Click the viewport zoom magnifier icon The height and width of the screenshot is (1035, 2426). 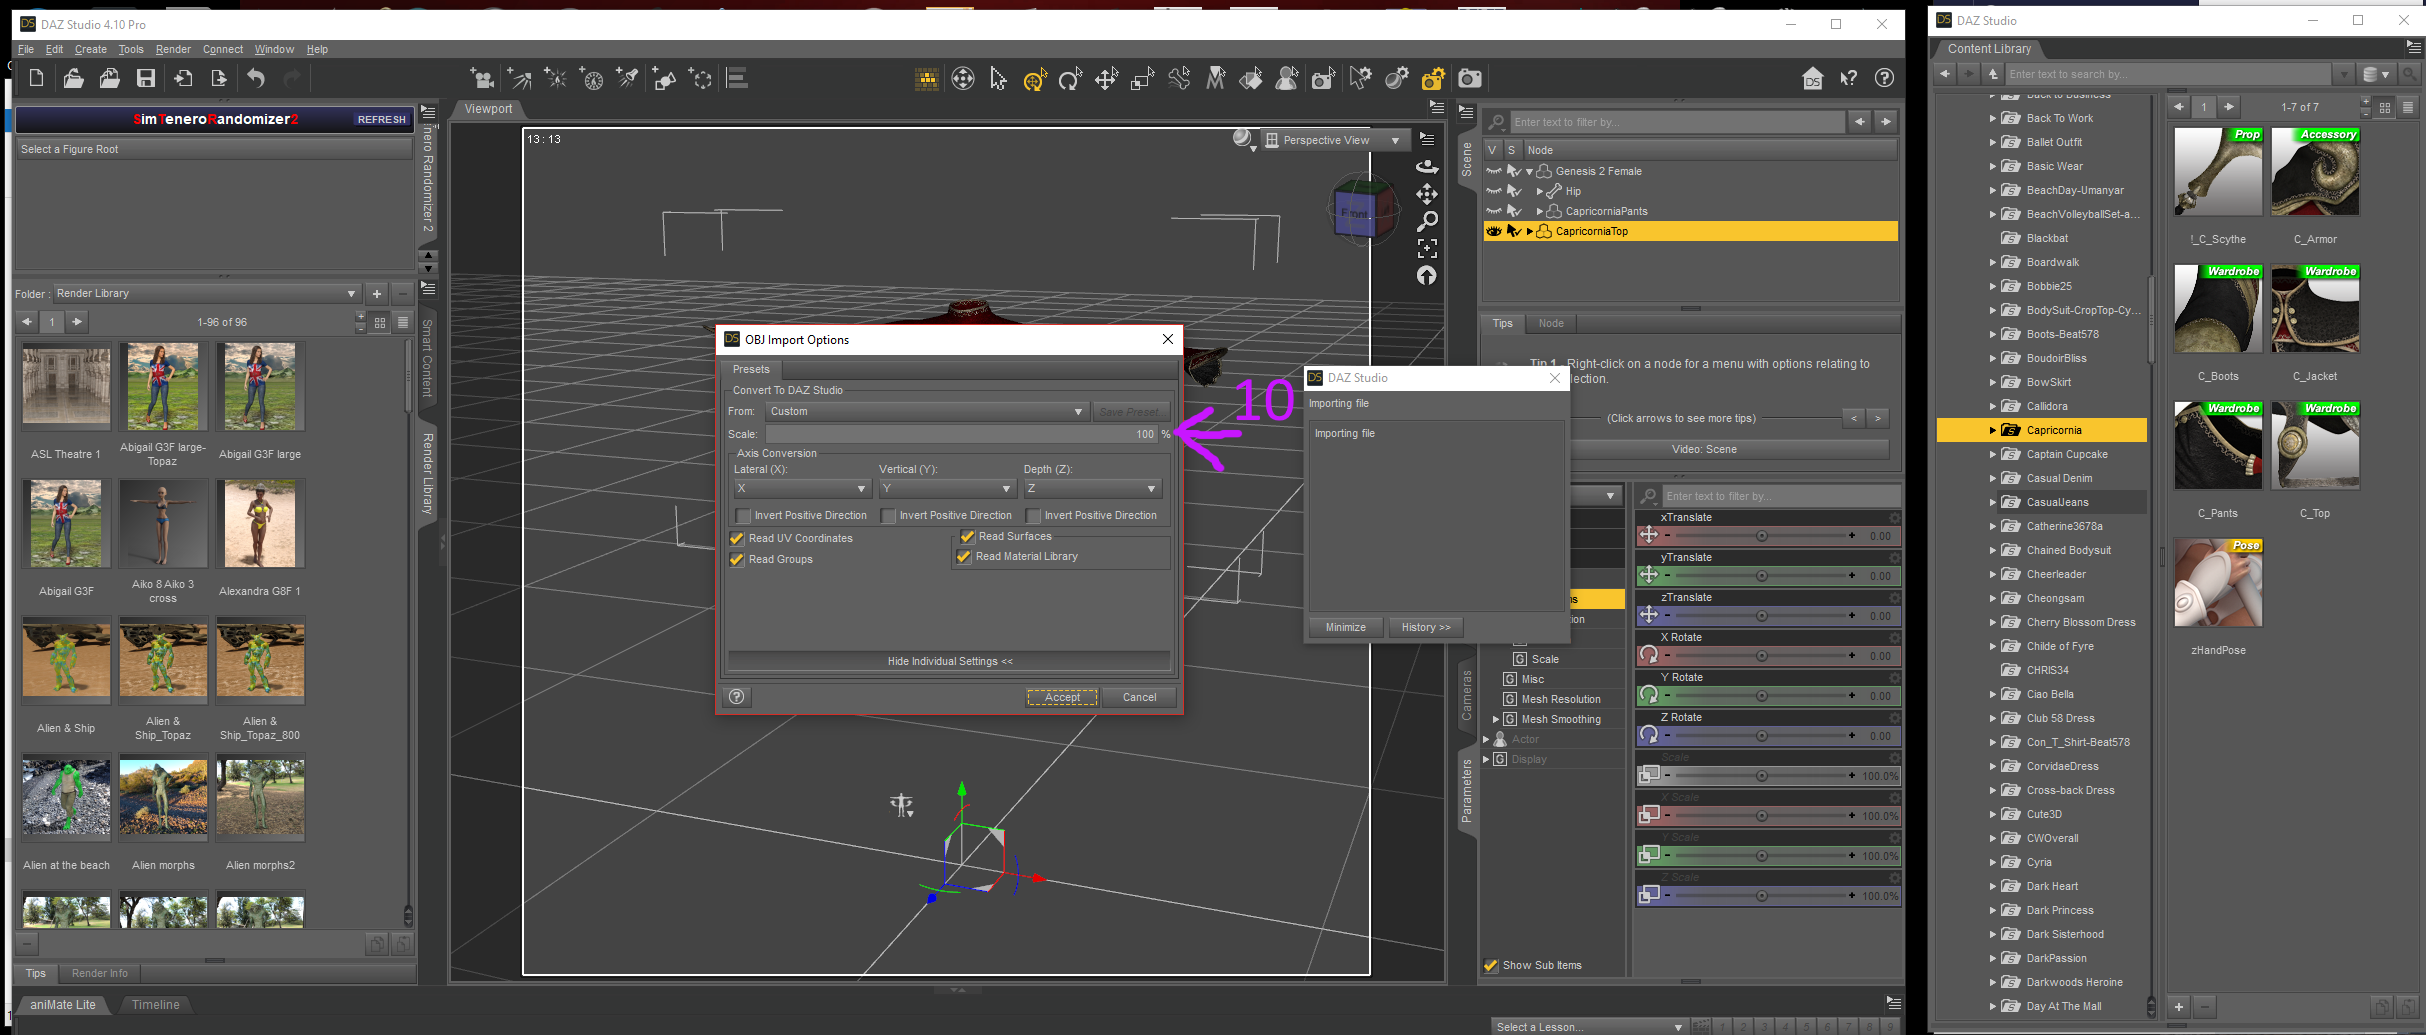(x=1427, y=220)
